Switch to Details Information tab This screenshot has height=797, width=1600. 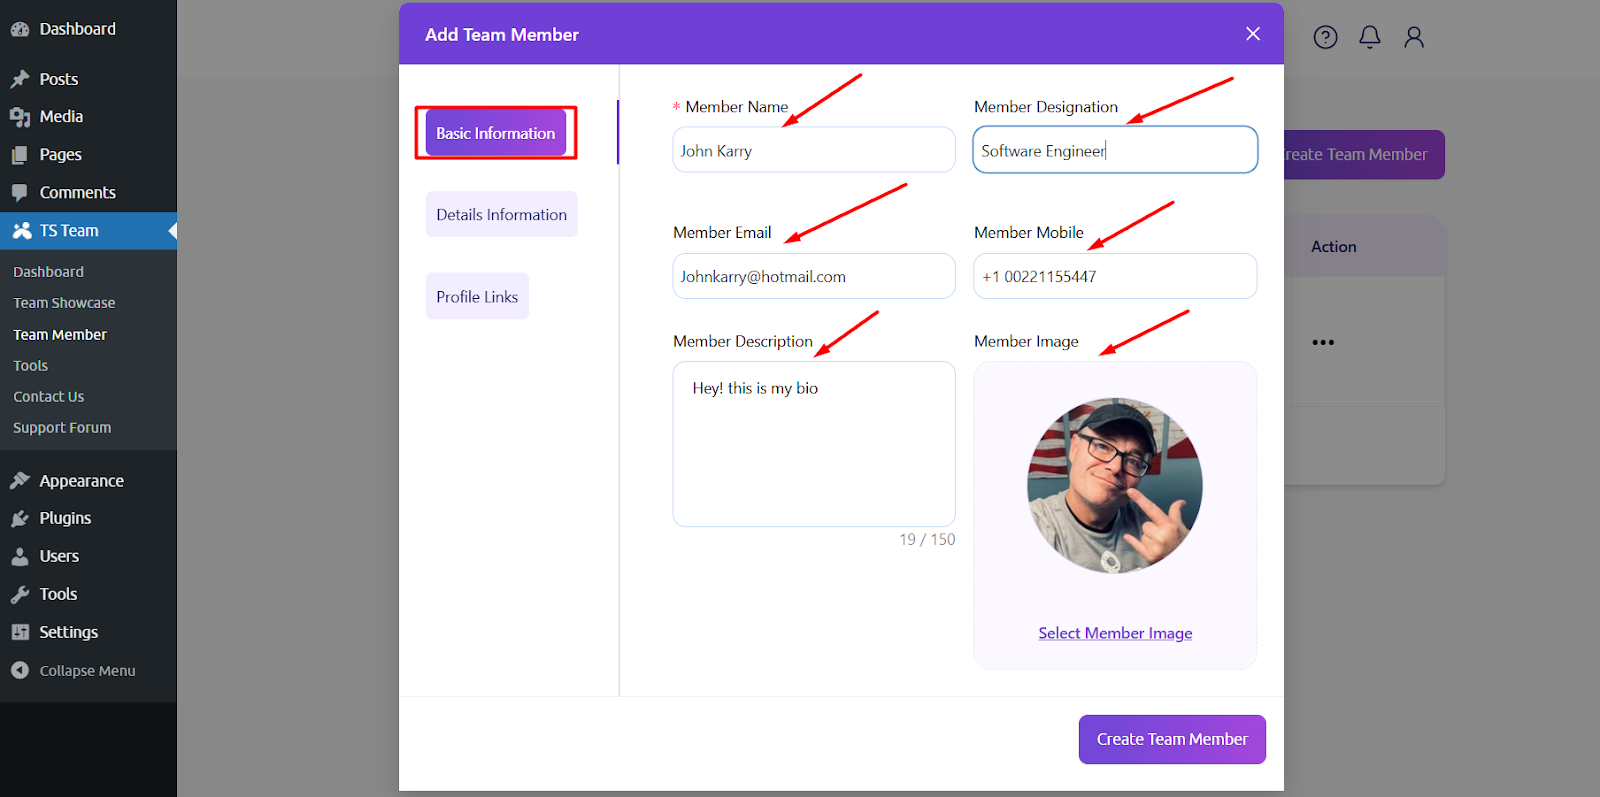point(501,214)
